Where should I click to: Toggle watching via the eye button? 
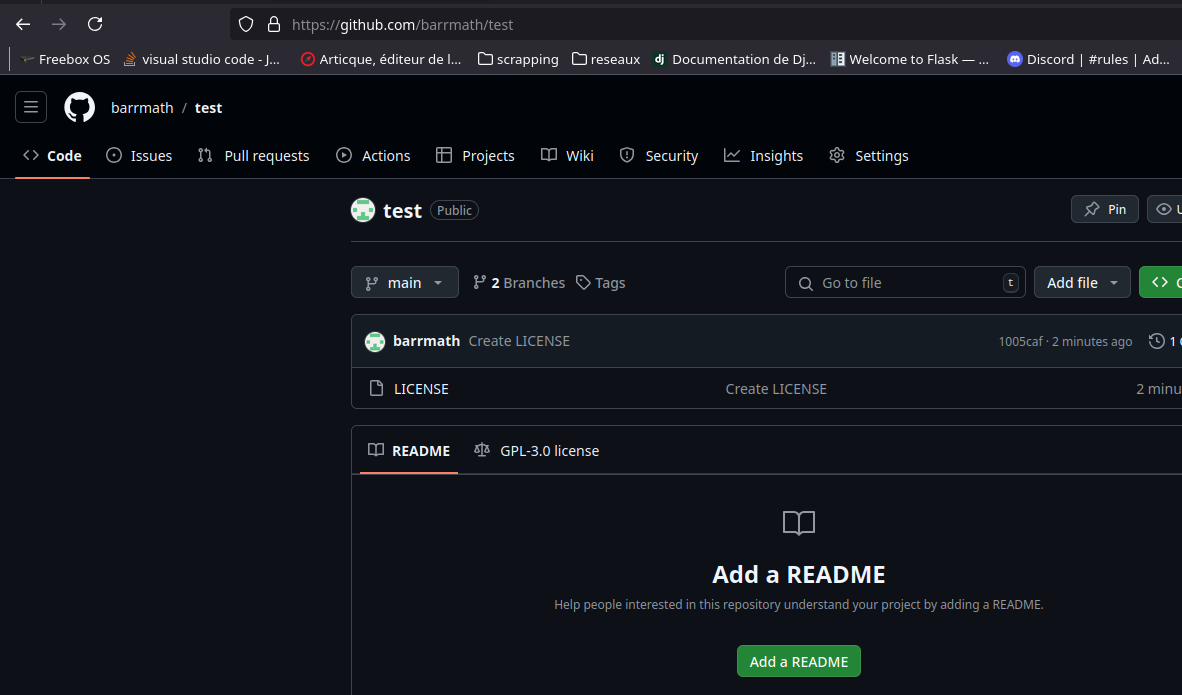point(1166,209)
